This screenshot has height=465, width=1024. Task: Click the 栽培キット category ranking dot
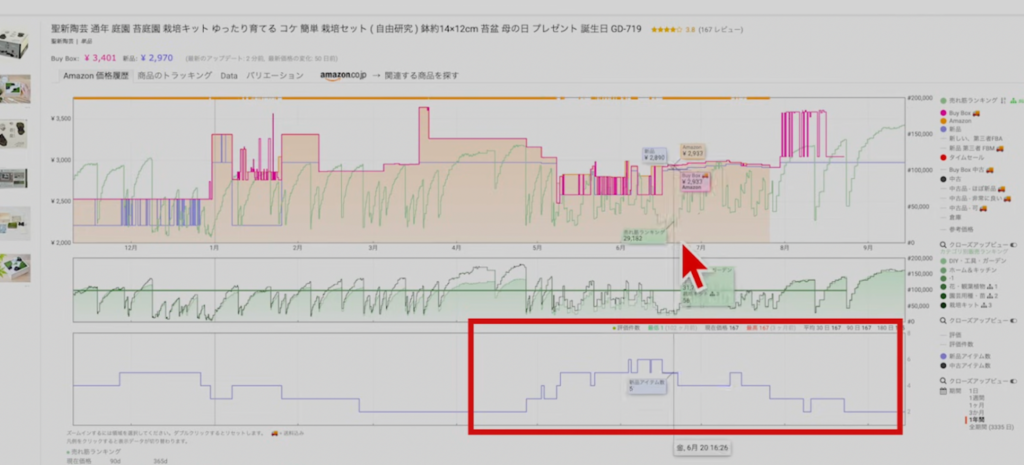tap(944, 304)
